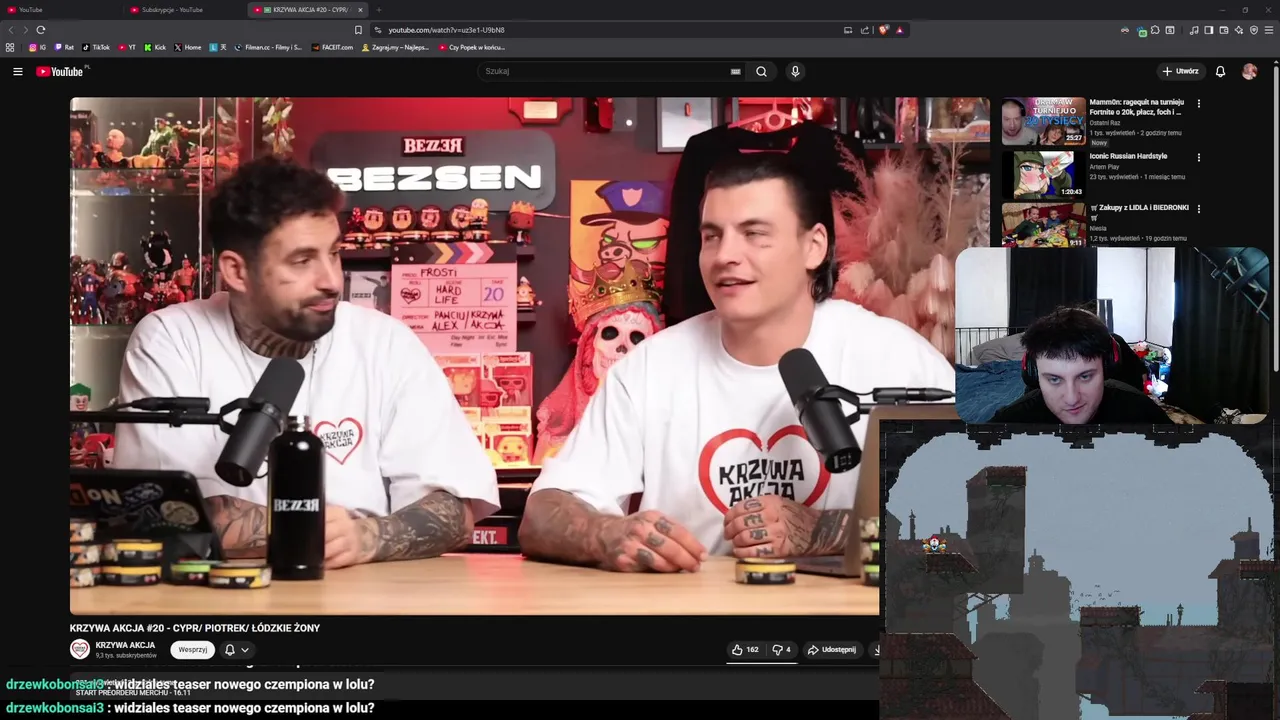Open the FACEIT.com bookmark
Image resolution: width=1280 pixels, height=720 pixels.
332,47
